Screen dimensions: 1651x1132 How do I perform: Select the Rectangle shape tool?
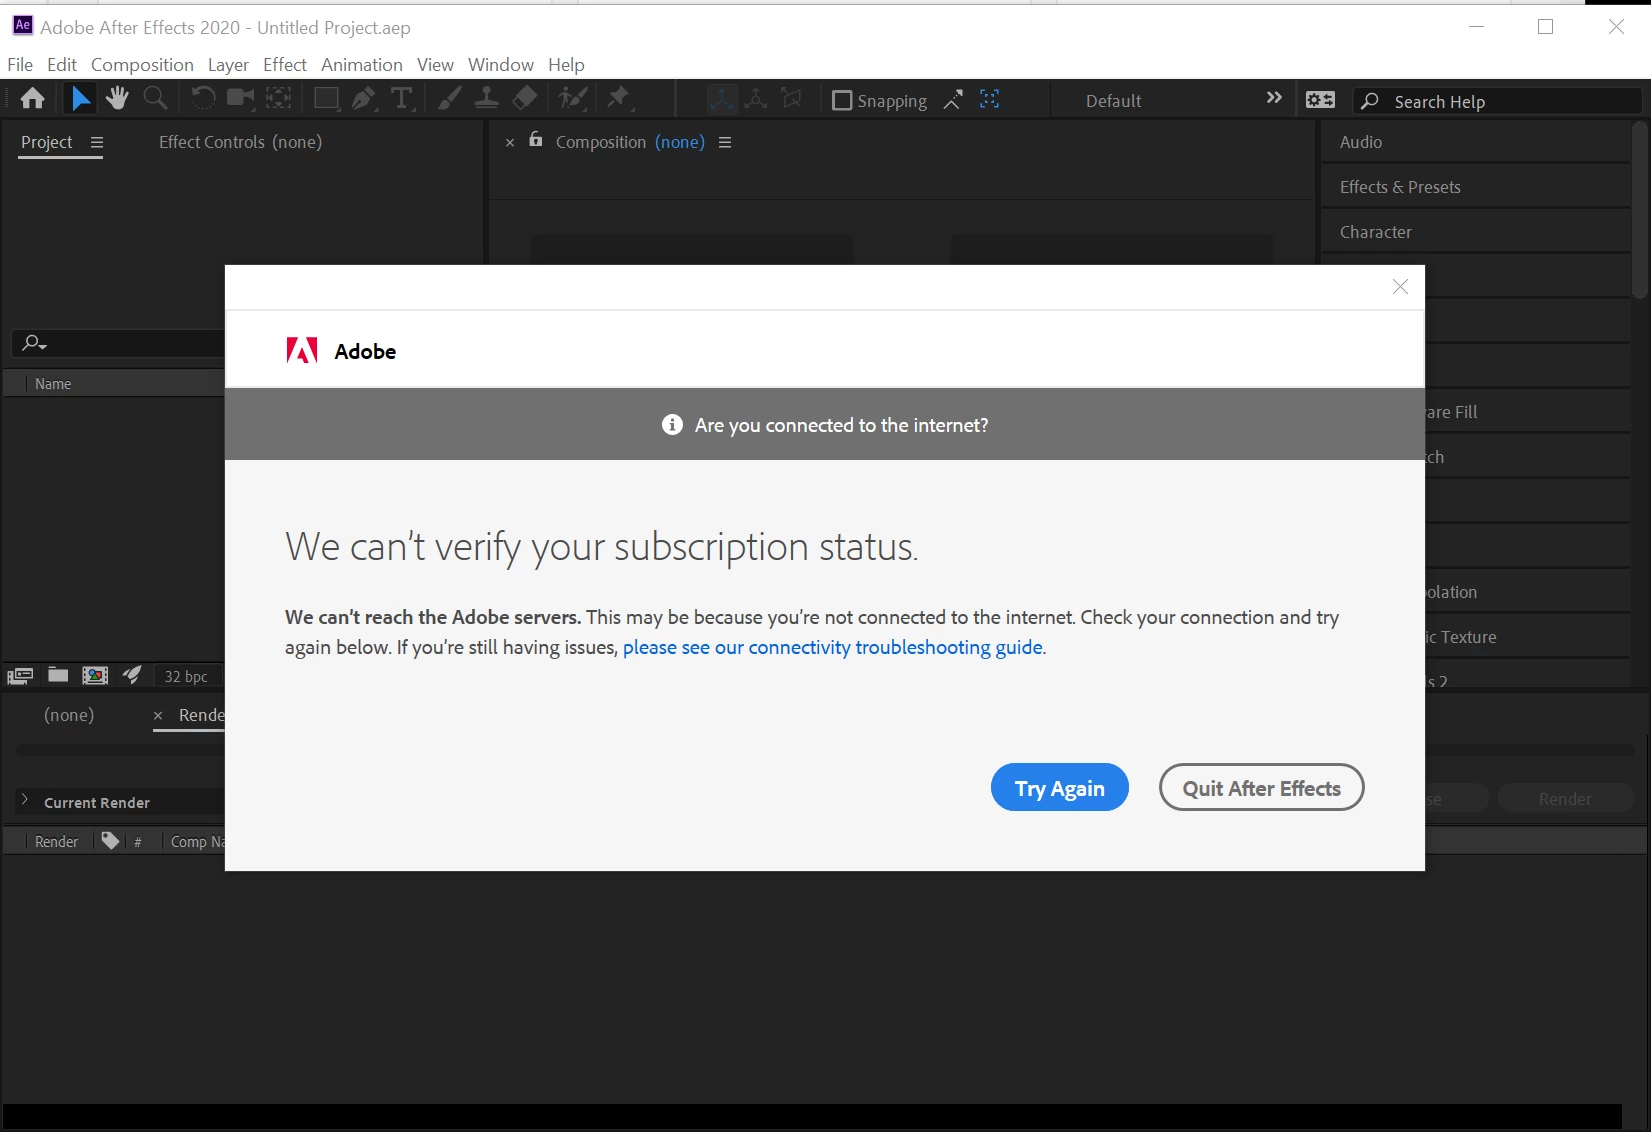click(326, 98)
